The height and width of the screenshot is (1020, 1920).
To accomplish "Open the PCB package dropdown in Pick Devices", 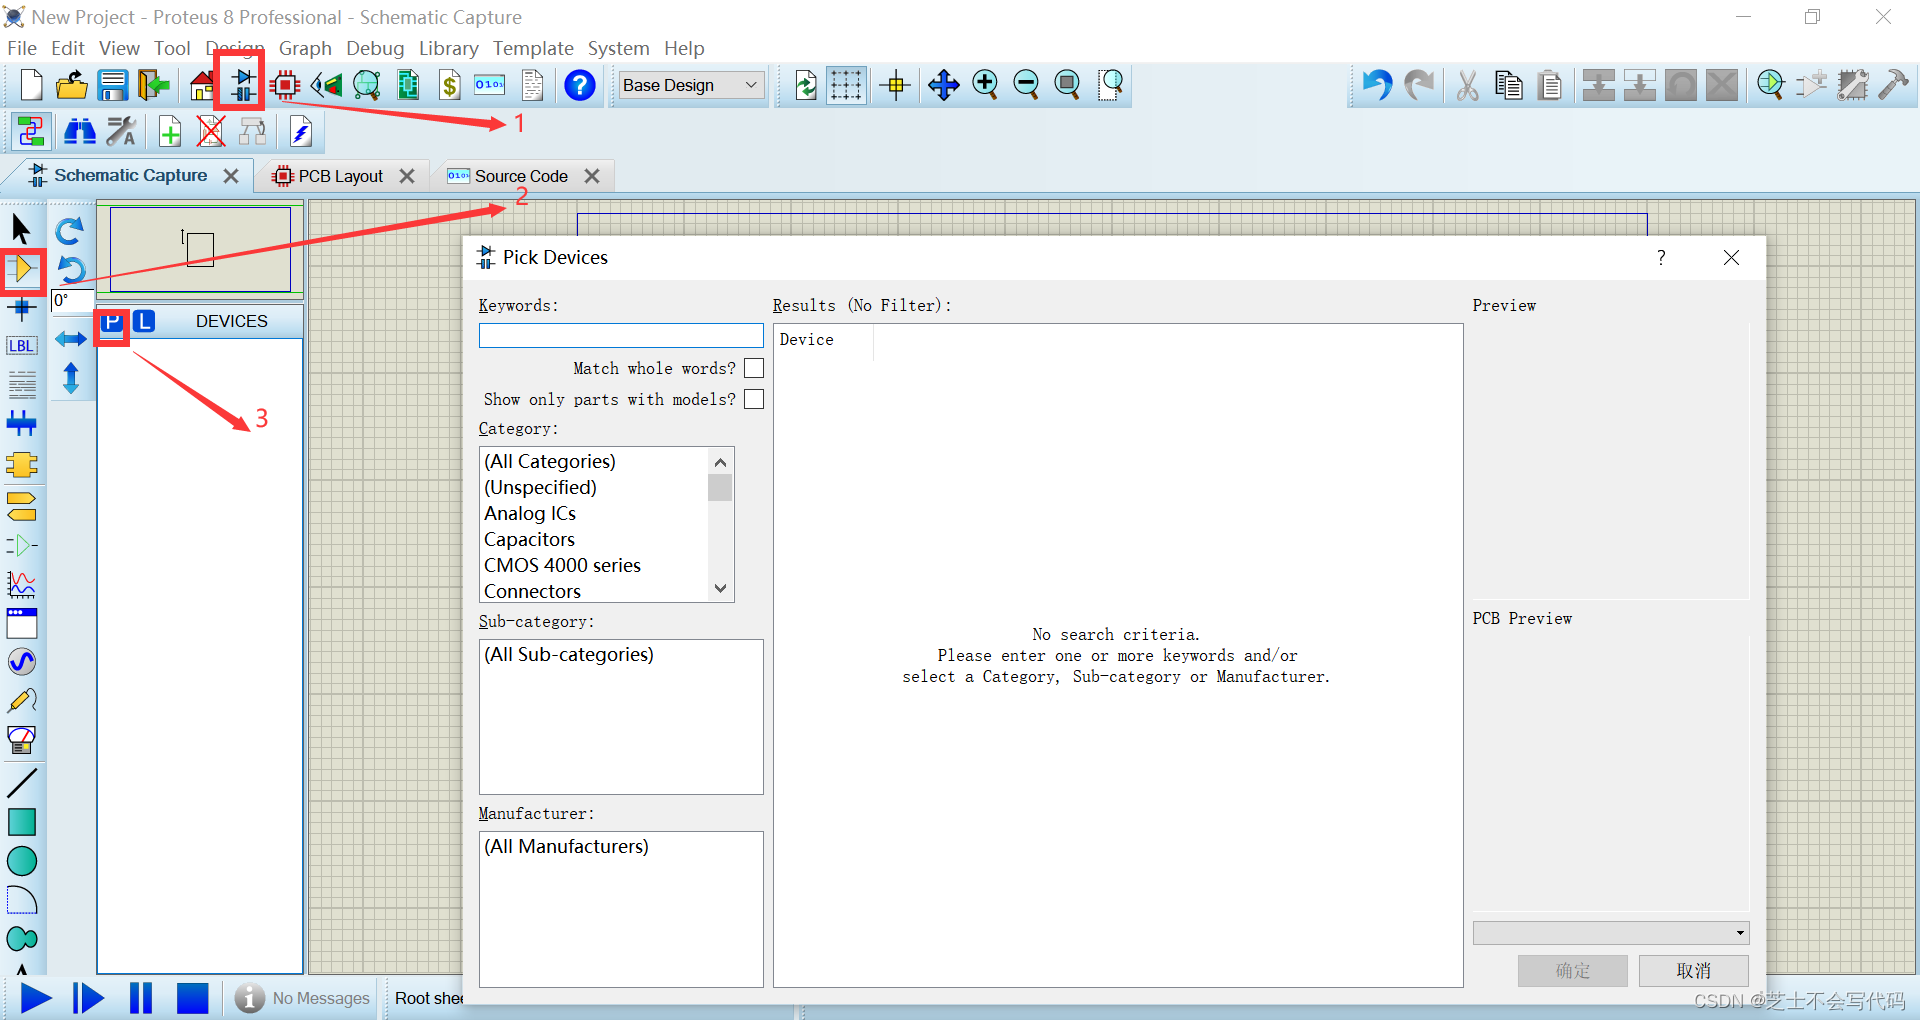I will click(x=1611, y=933).
